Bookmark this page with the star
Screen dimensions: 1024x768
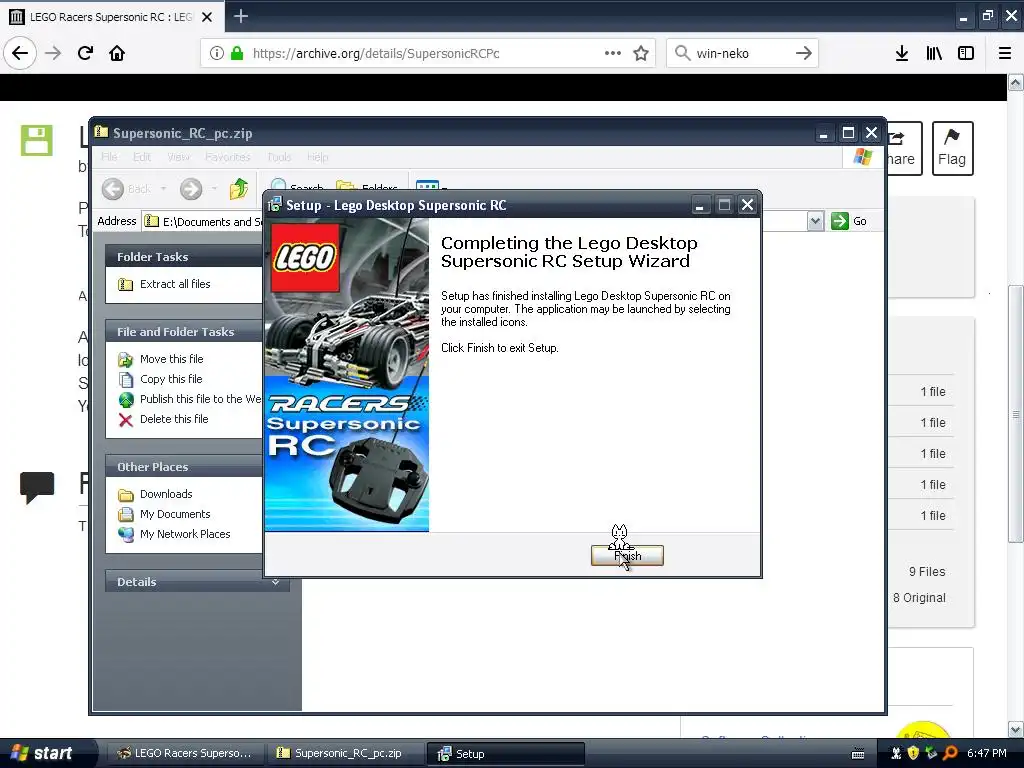pyautogui.click(x=641, y=53)
